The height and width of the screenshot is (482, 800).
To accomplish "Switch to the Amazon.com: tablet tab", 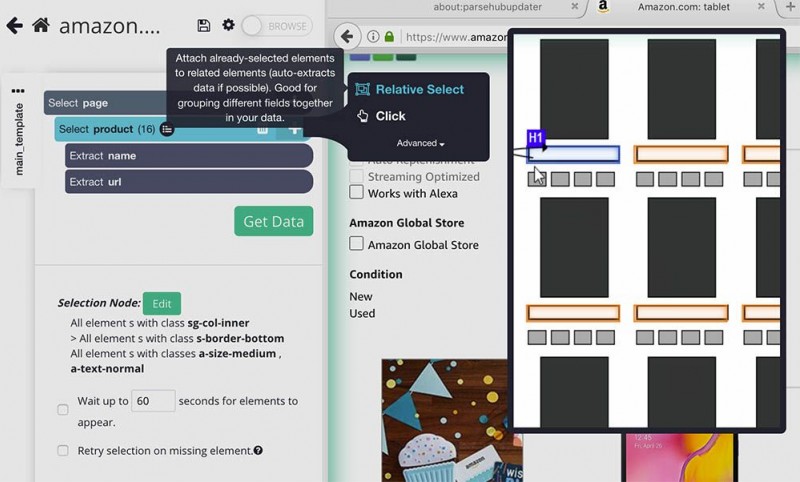I will click(x=684, y=7).
